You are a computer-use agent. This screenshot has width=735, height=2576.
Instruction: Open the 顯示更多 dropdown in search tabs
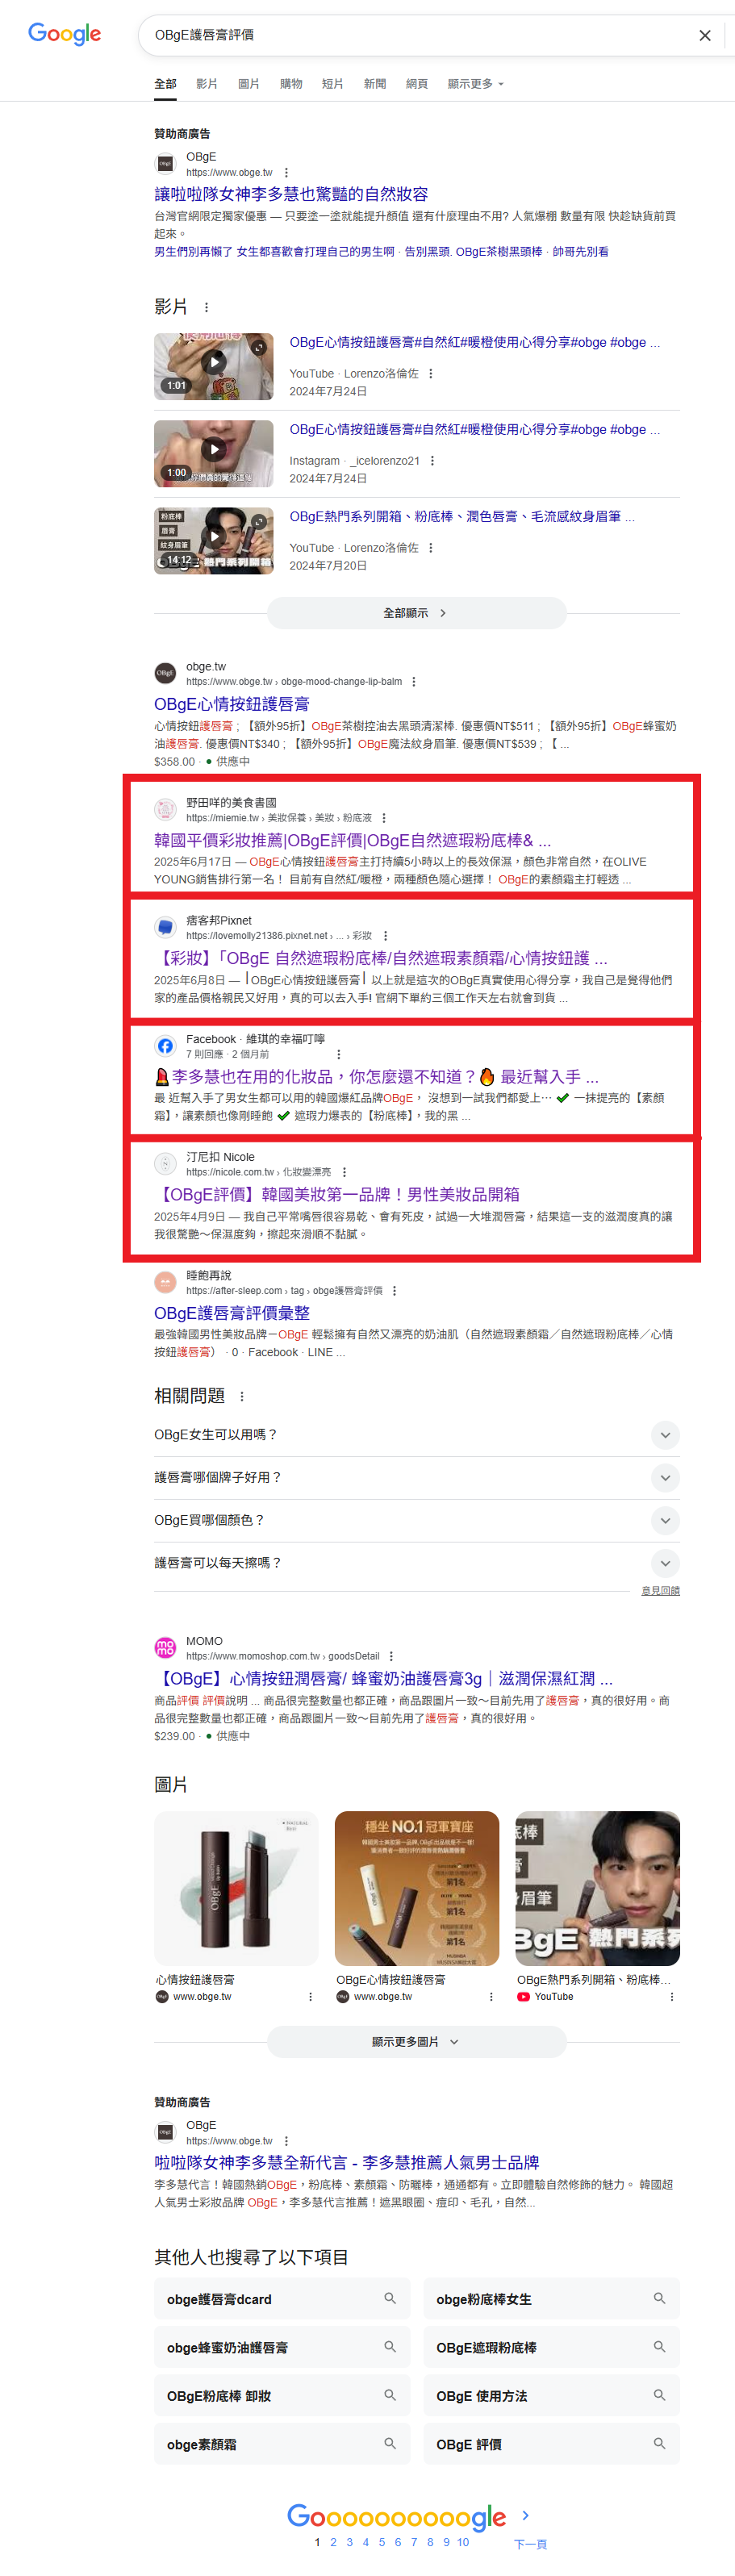[x=475, y=84]
